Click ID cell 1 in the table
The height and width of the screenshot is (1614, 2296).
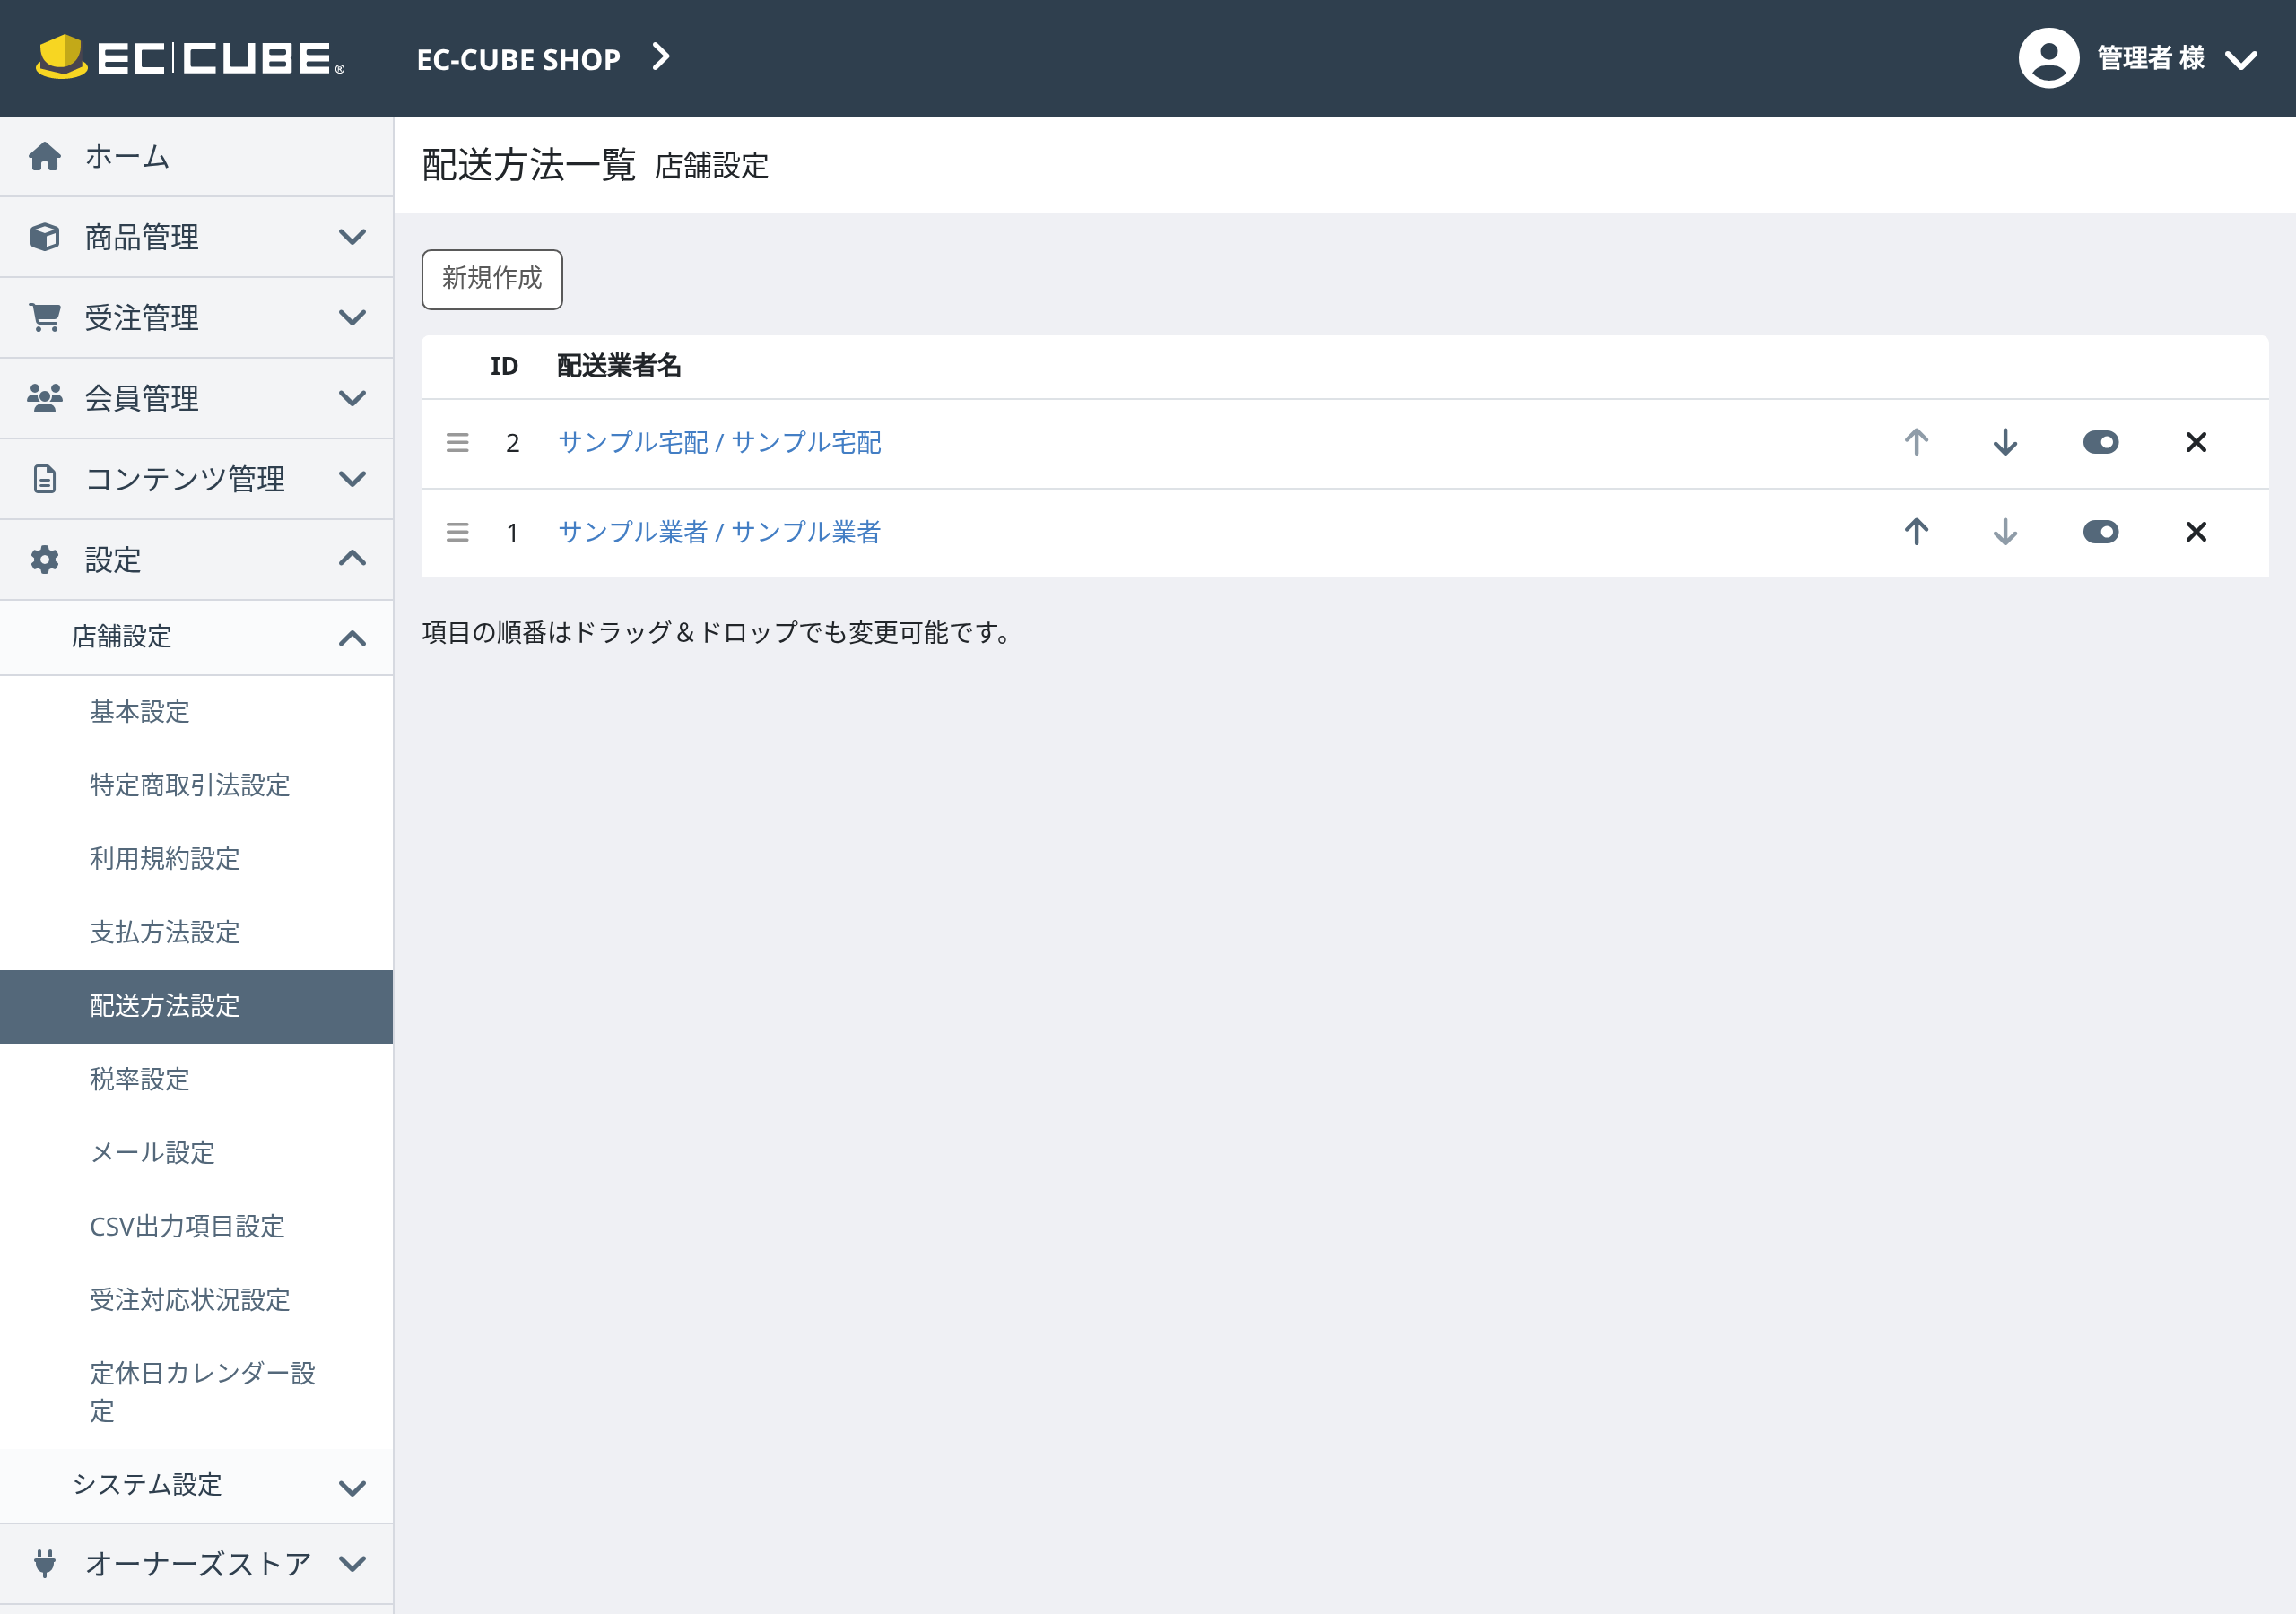(512, 533)
